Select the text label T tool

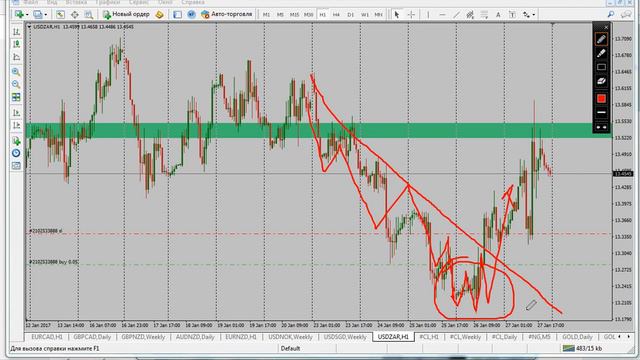(512, 15)
